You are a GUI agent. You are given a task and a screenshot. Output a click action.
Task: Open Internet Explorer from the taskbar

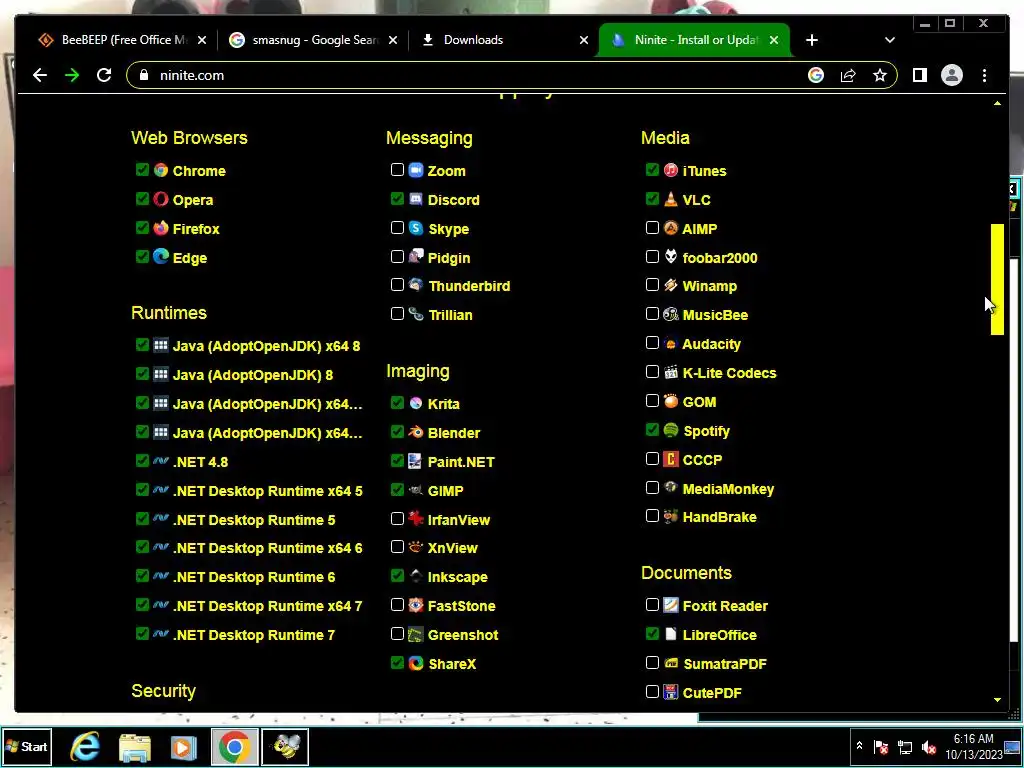point(86,746)
